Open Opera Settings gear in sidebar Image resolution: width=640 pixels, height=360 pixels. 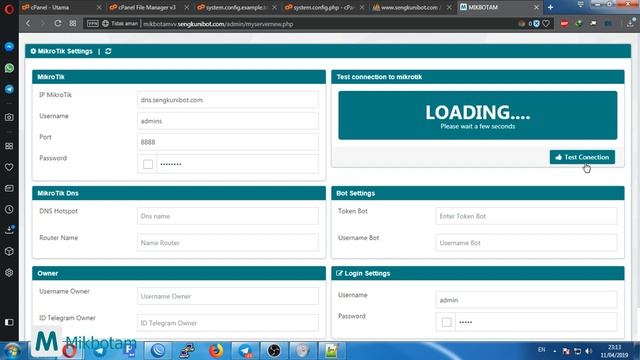(x=9, y=273)
